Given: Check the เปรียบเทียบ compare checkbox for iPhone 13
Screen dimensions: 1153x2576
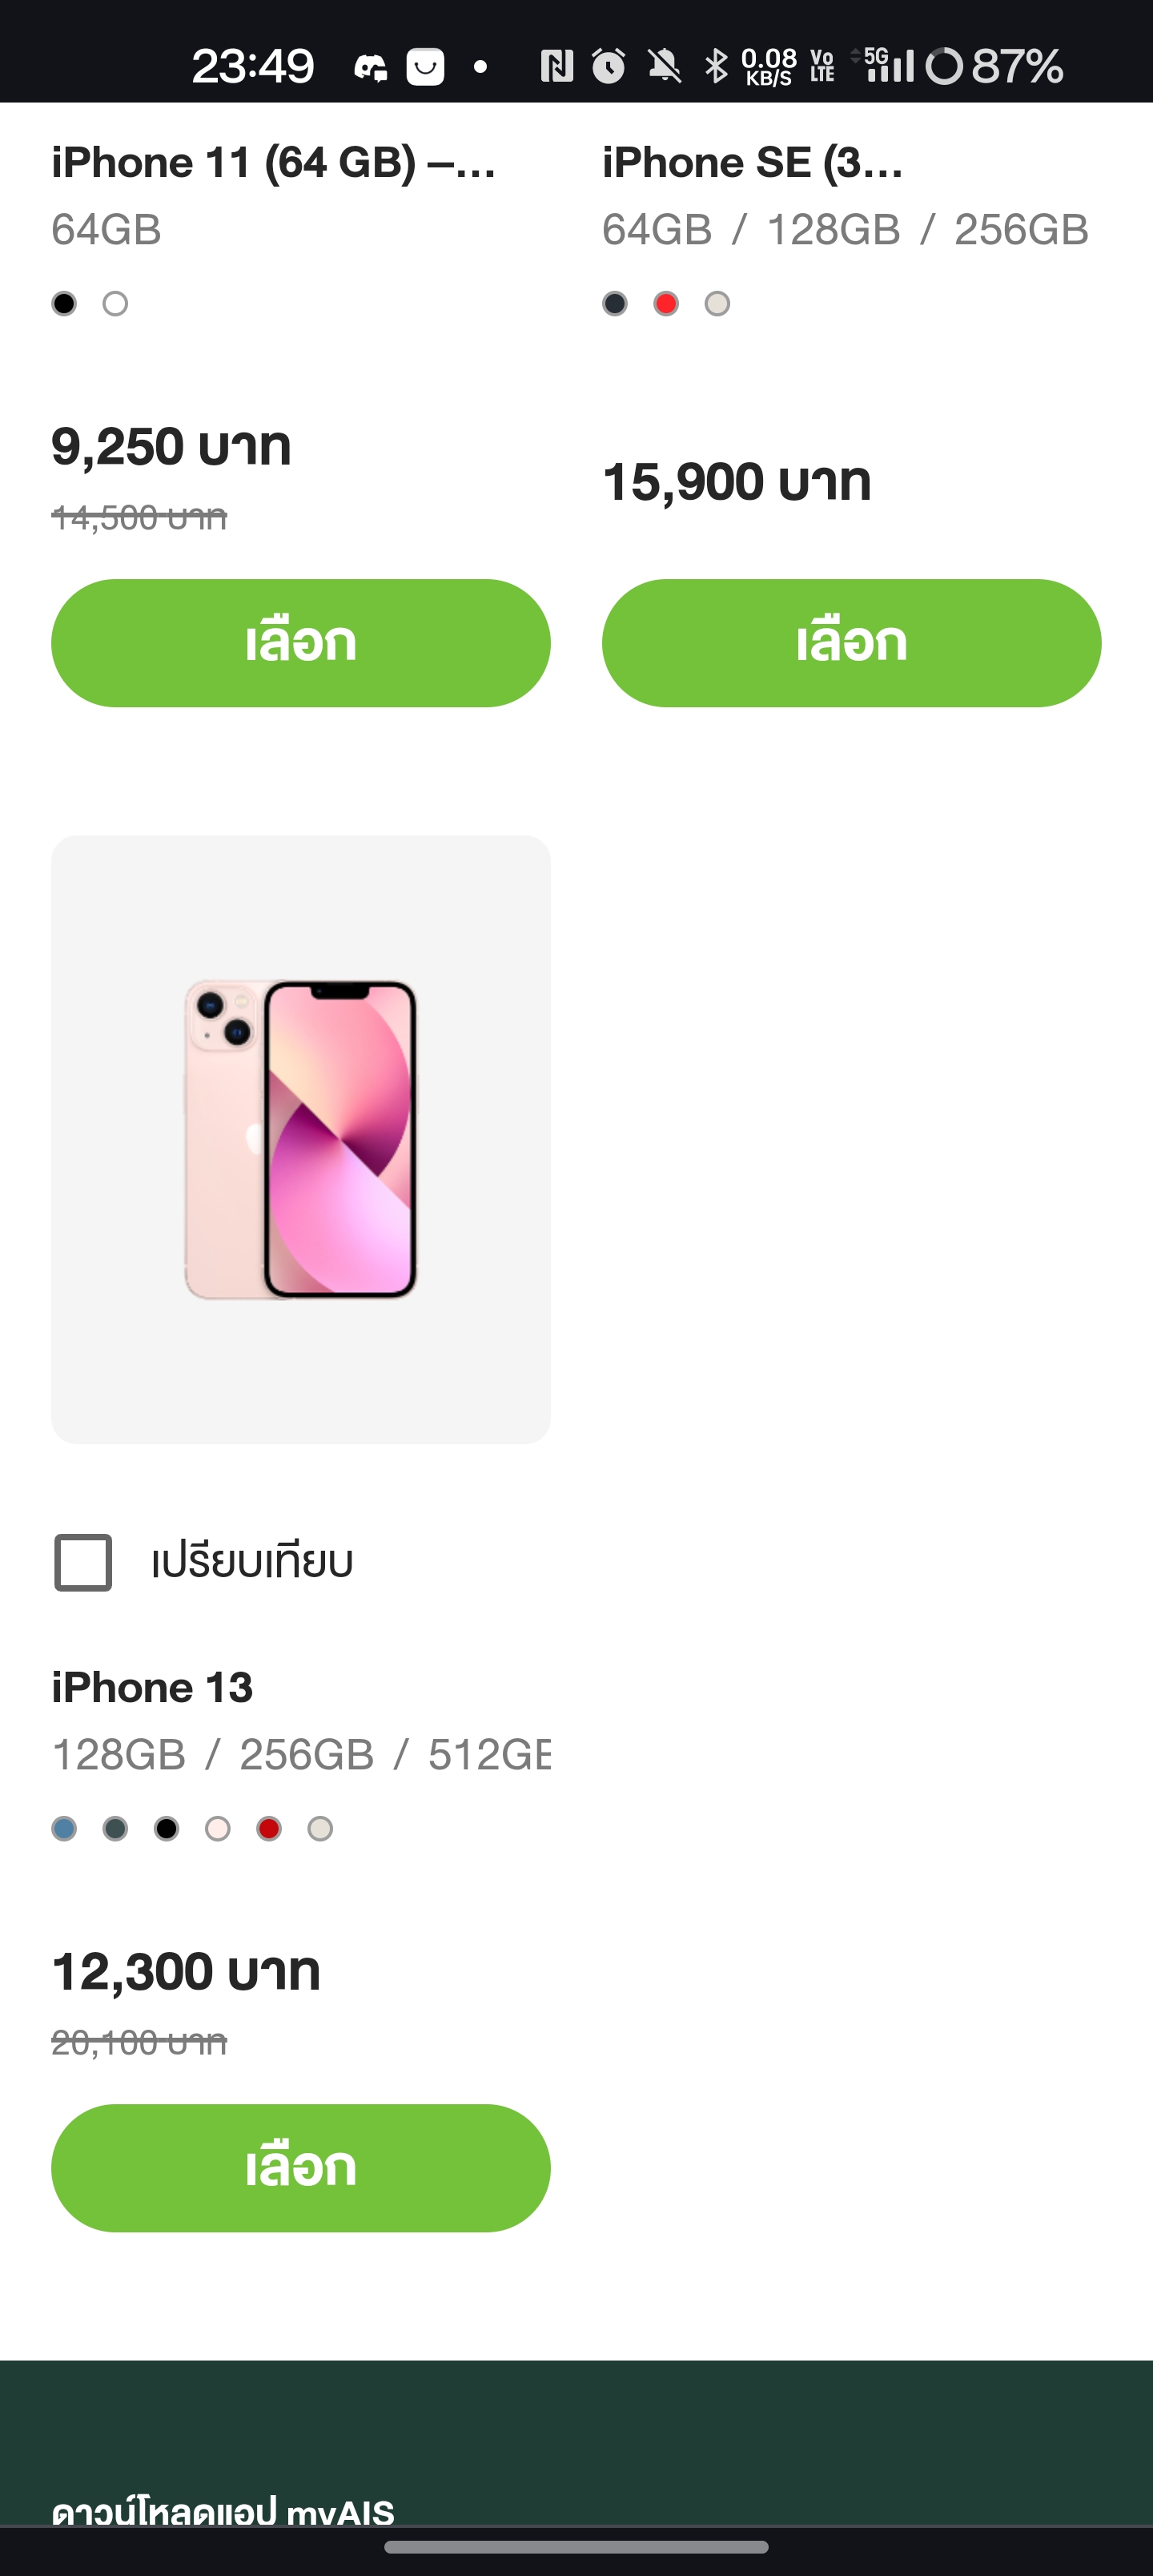Looking at the screenshot, I should point(83,1562).
